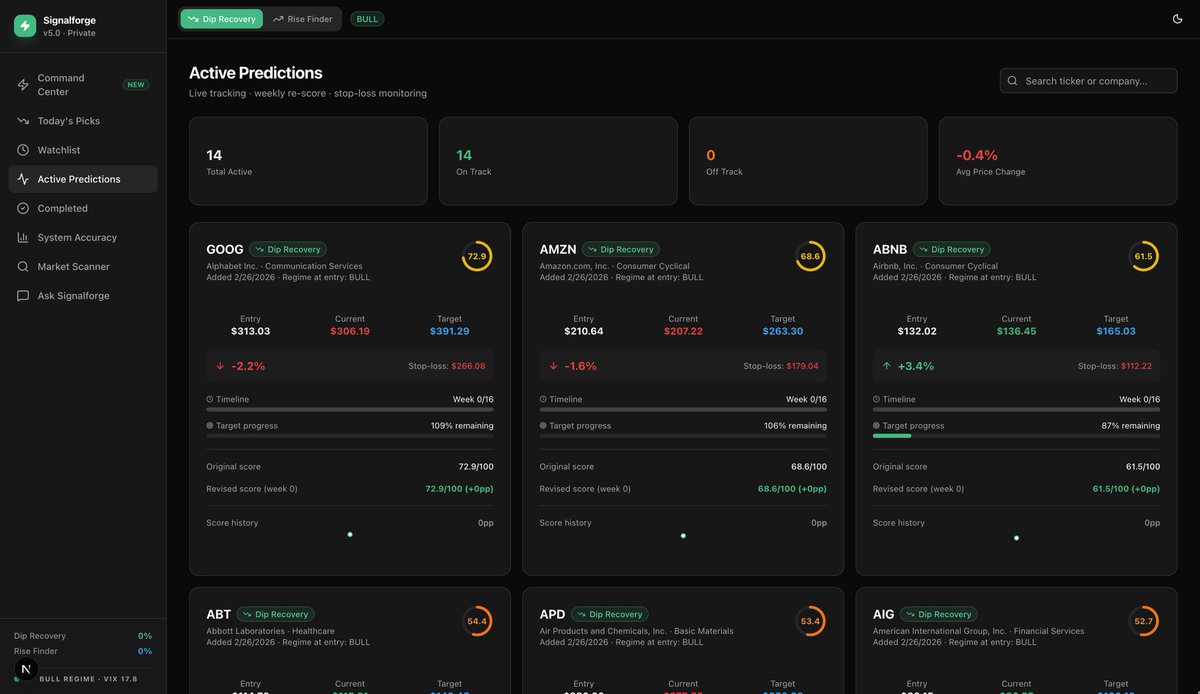Click the Avg Price Change stat card

[x=1058, y=161]
